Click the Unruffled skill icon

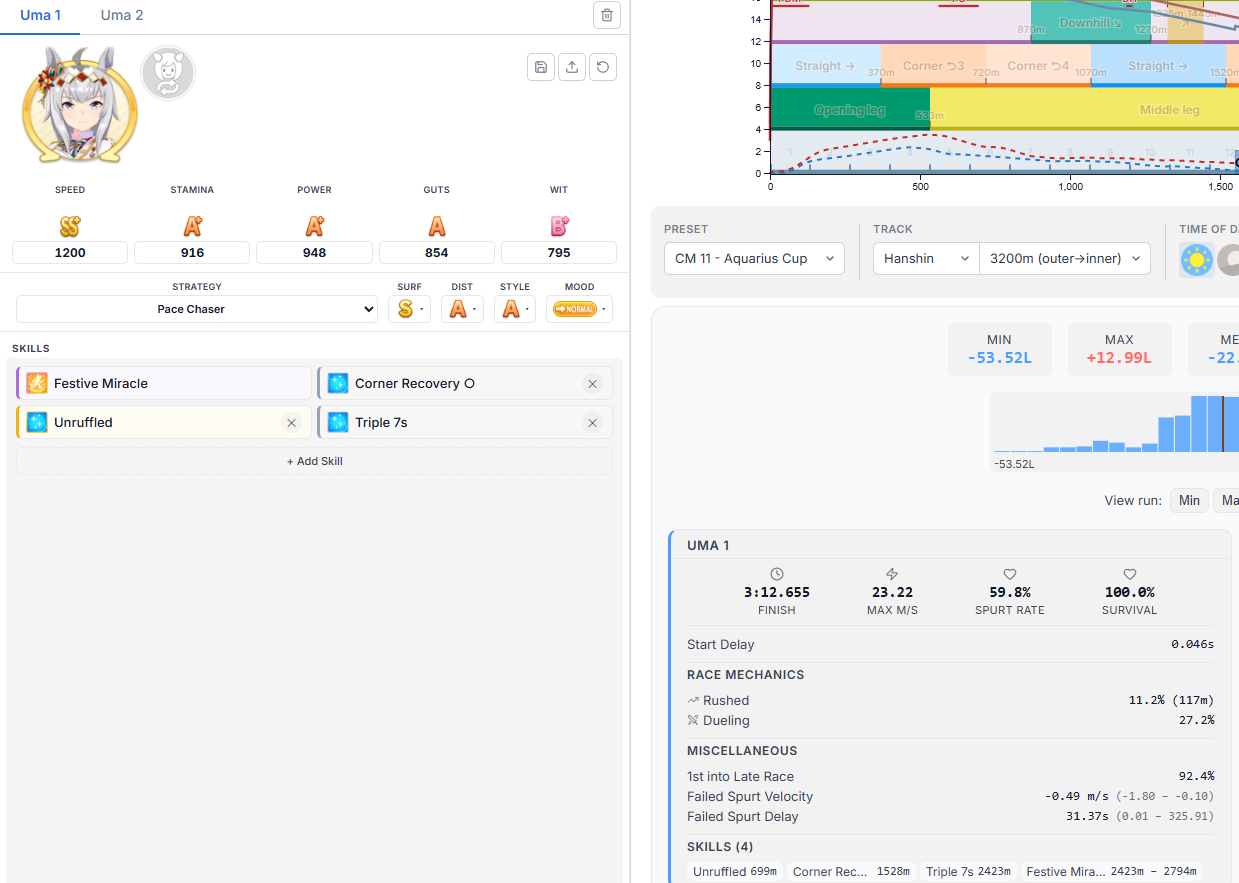37,422
